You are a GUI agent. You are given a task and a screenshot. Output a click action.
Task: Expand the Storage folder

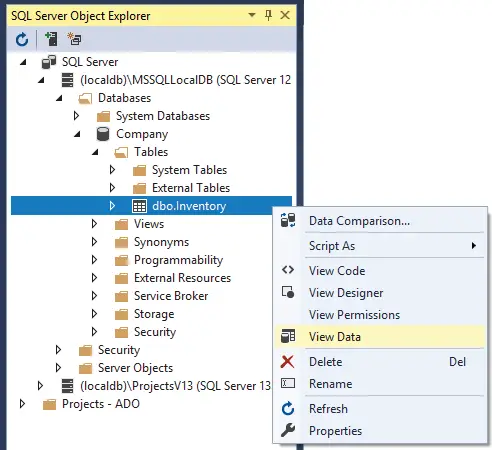(94, 314)
